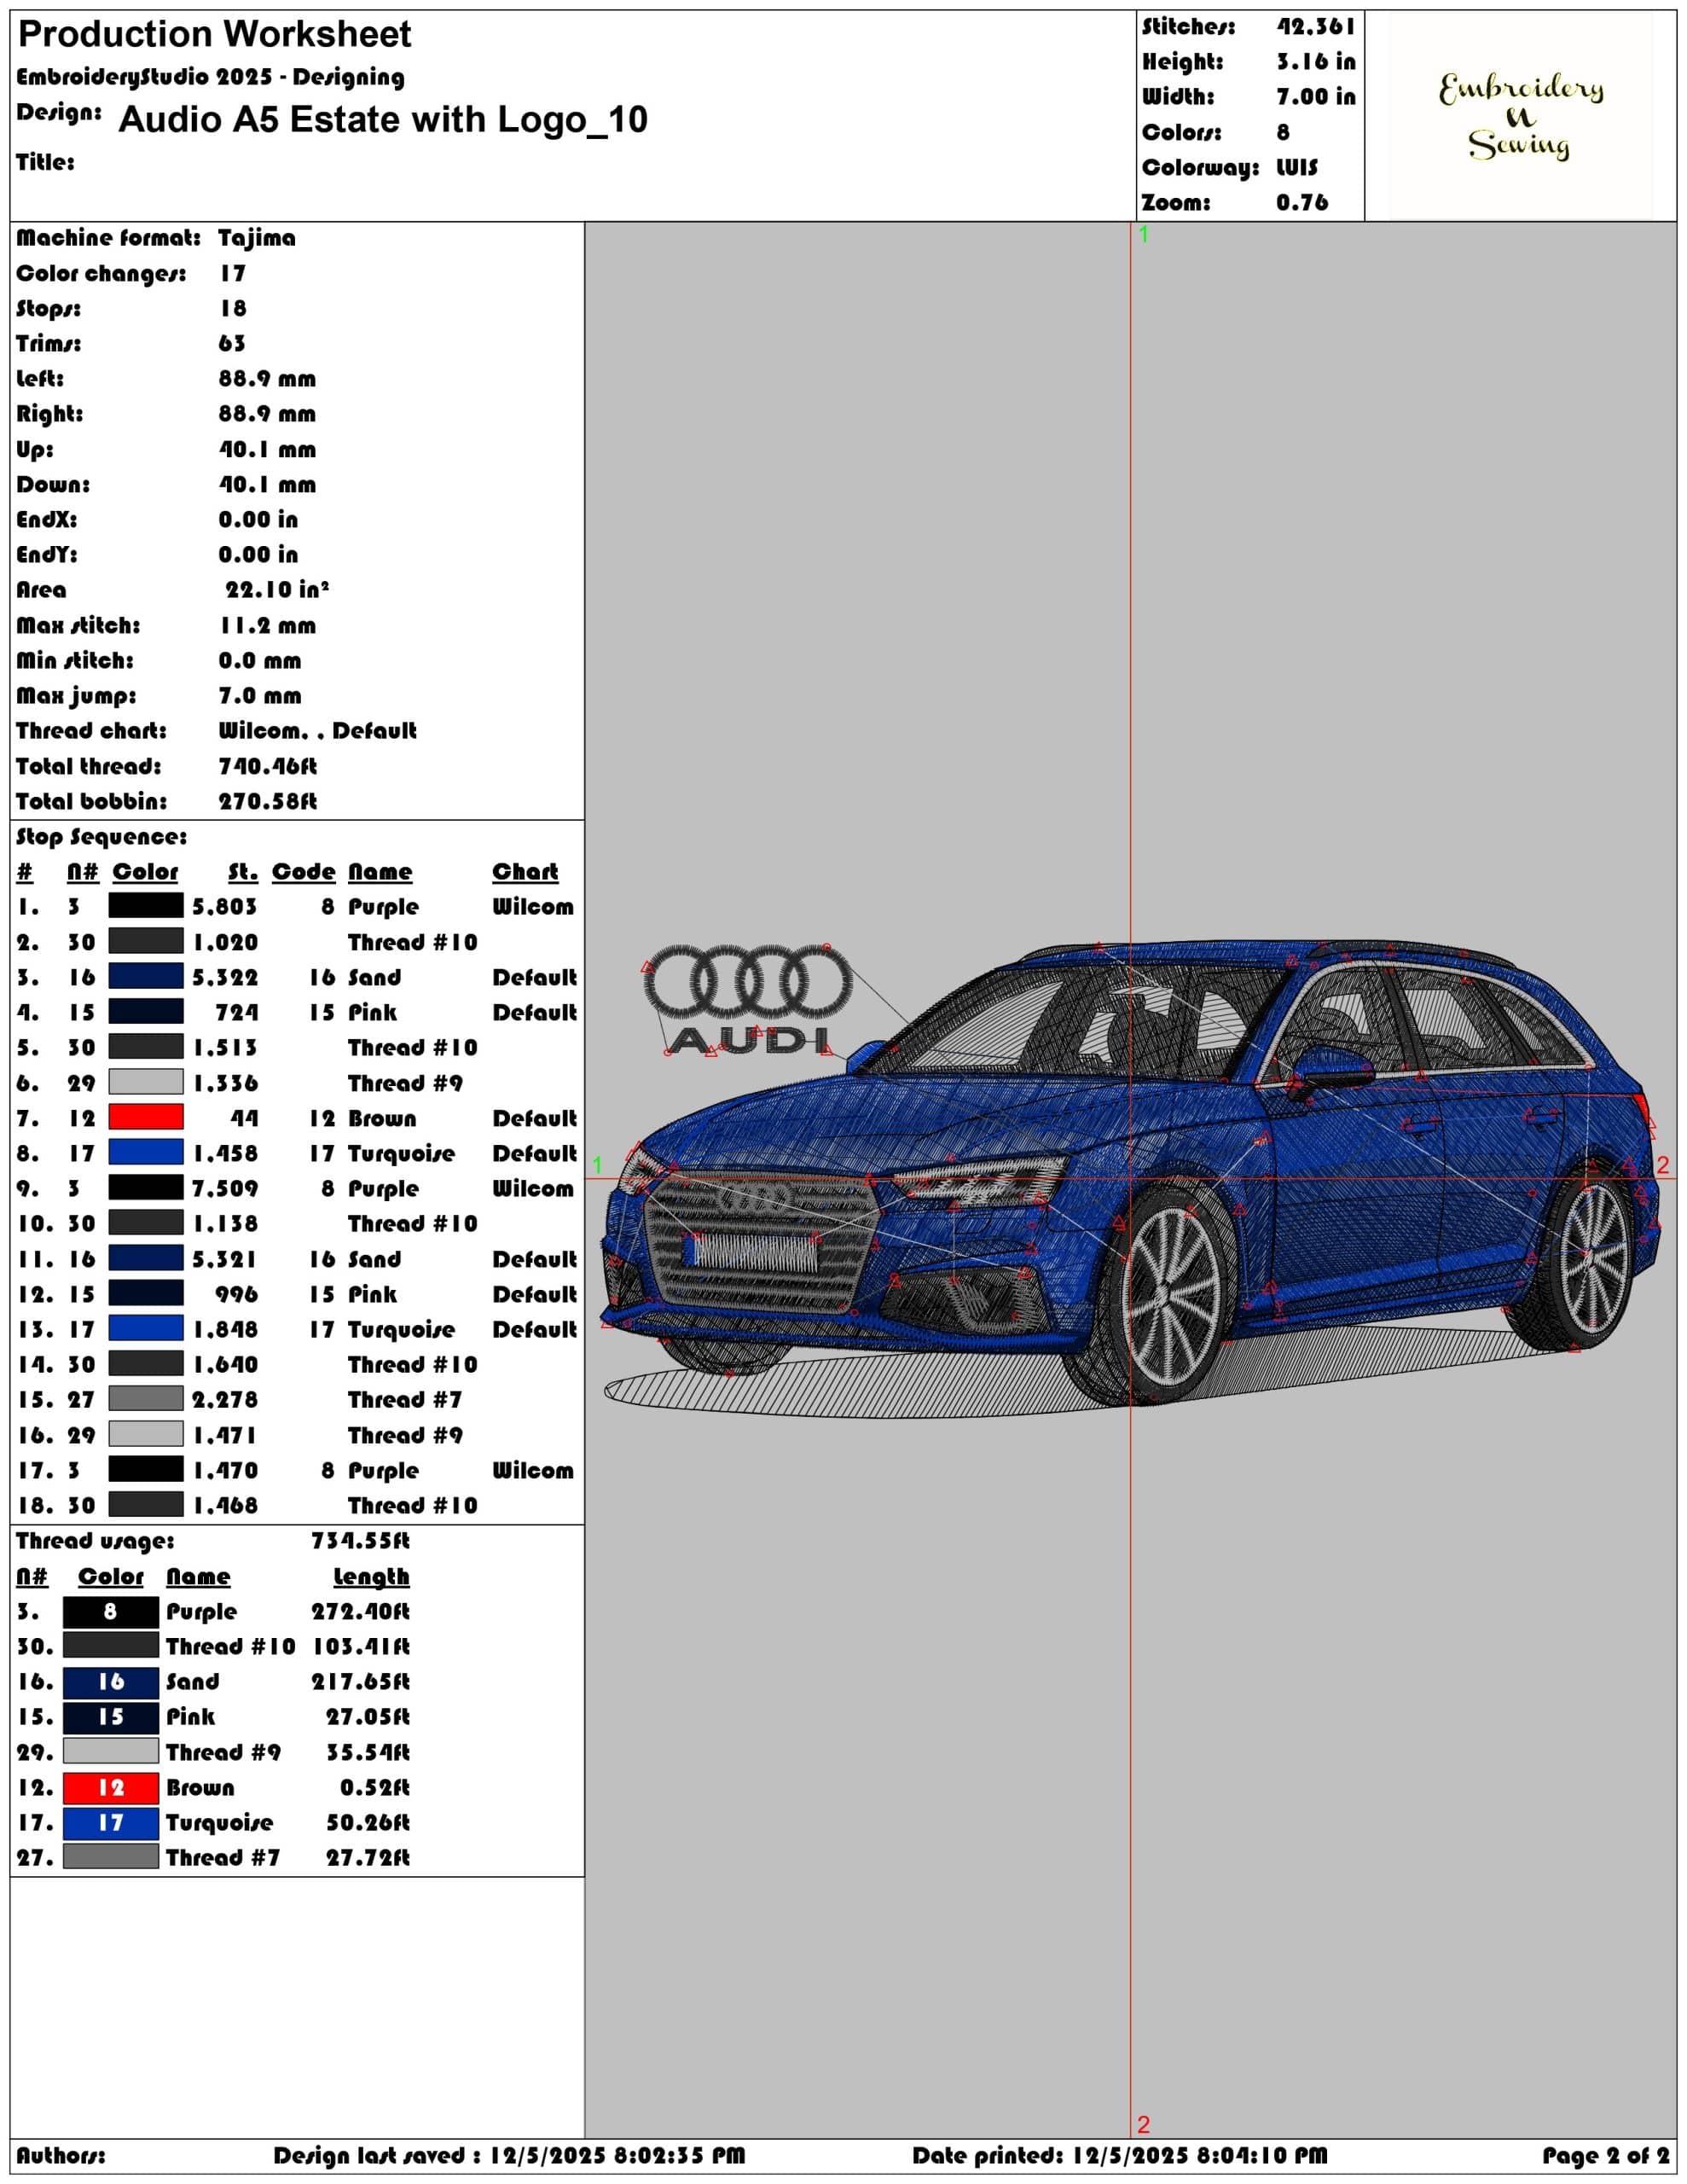This screenshot has width=1687, height=2184.
Task: Select machine format value 'Tajima'
Action: tap(257, 238)
